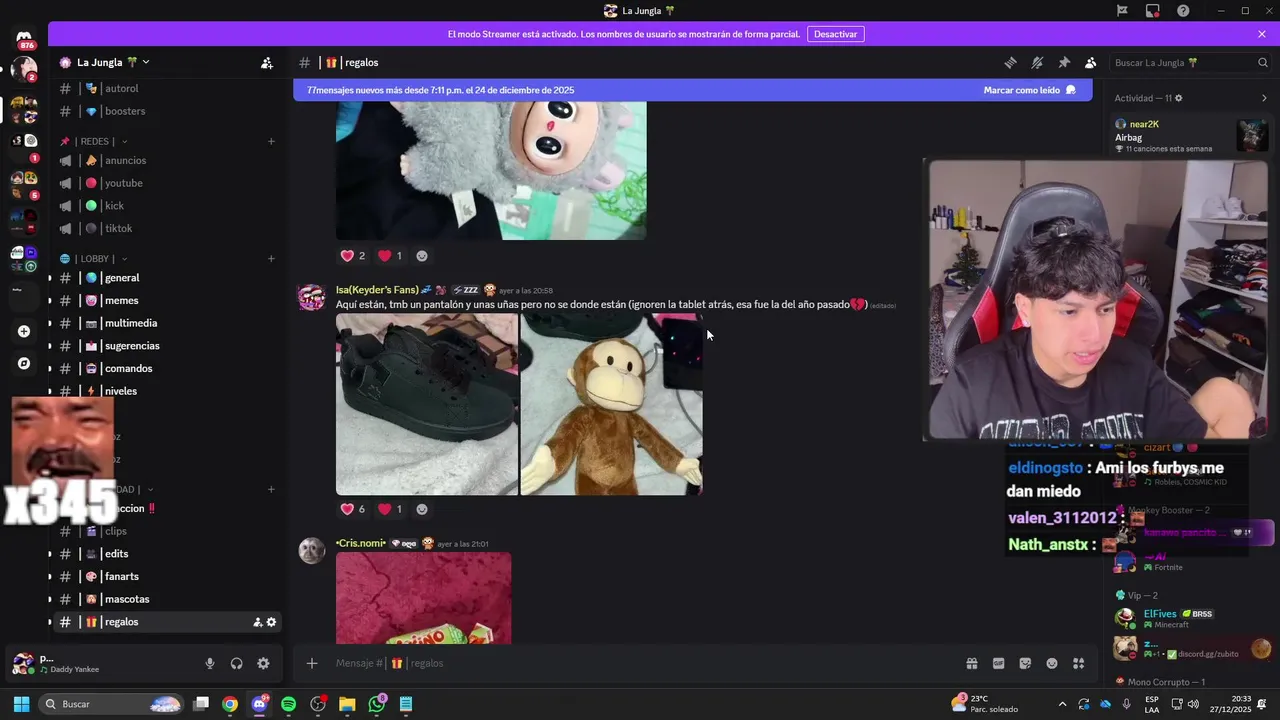
Task: Open notification settings bell icon
Action: click(1037, 62)
